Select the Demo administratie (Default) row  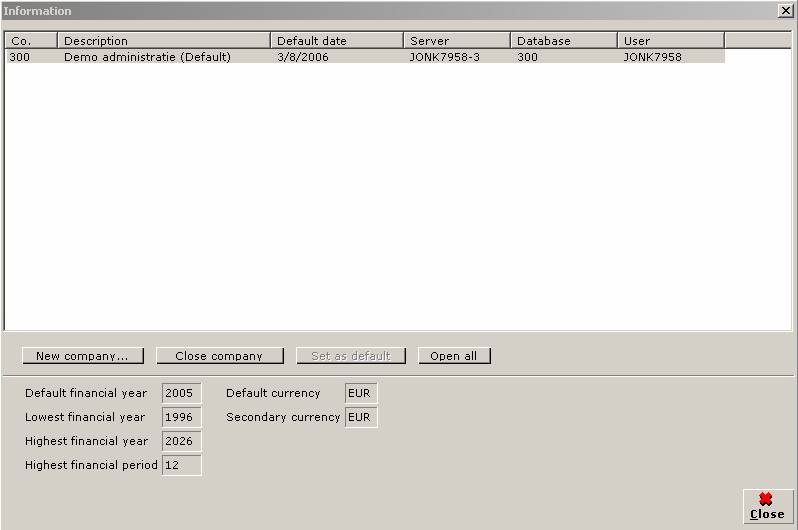coord(147,57)
